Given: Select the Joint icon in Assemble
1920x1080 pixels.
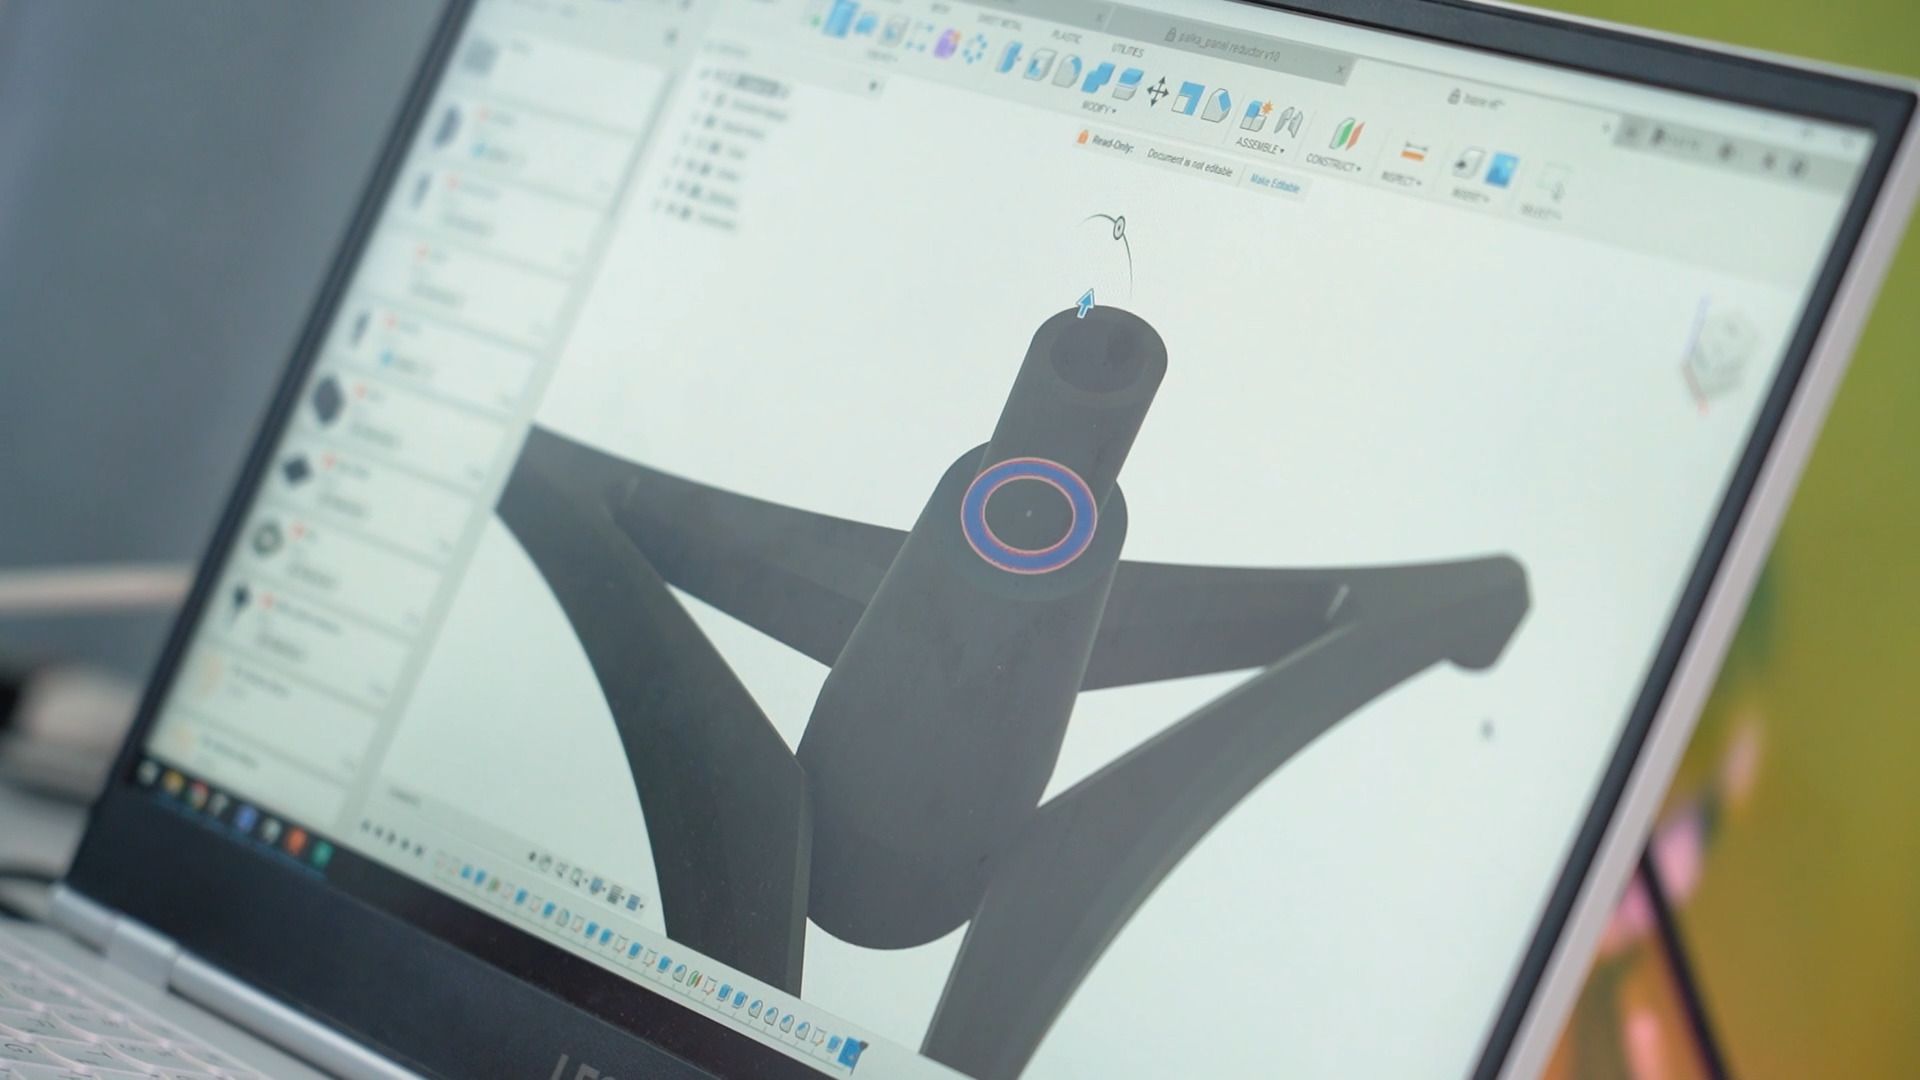Looking at the screenshot, I should point(1290,122).
